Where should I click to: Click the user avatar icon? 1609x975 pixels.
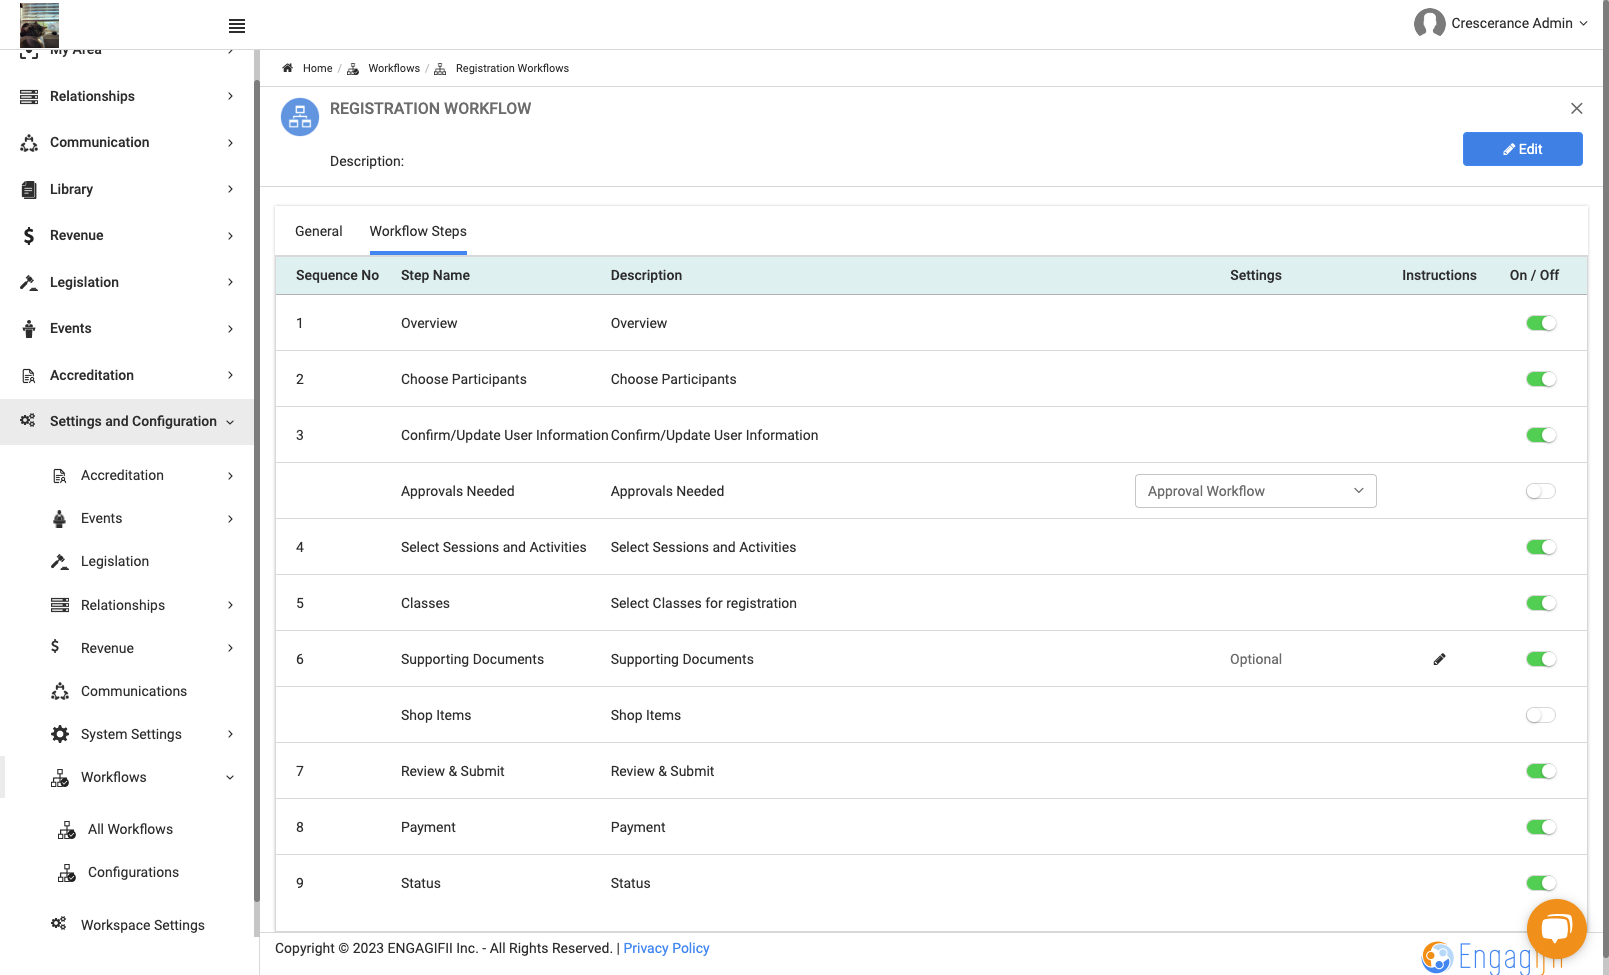(1429, 23)
